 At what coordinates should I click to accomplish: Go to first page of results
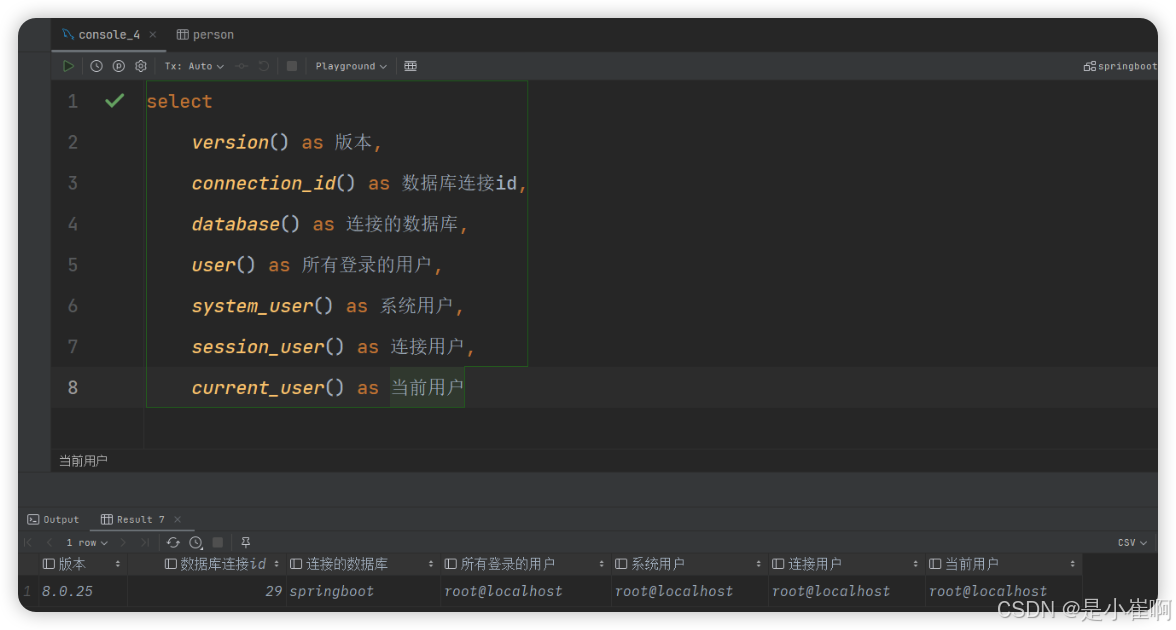click(x=28, y=542)
